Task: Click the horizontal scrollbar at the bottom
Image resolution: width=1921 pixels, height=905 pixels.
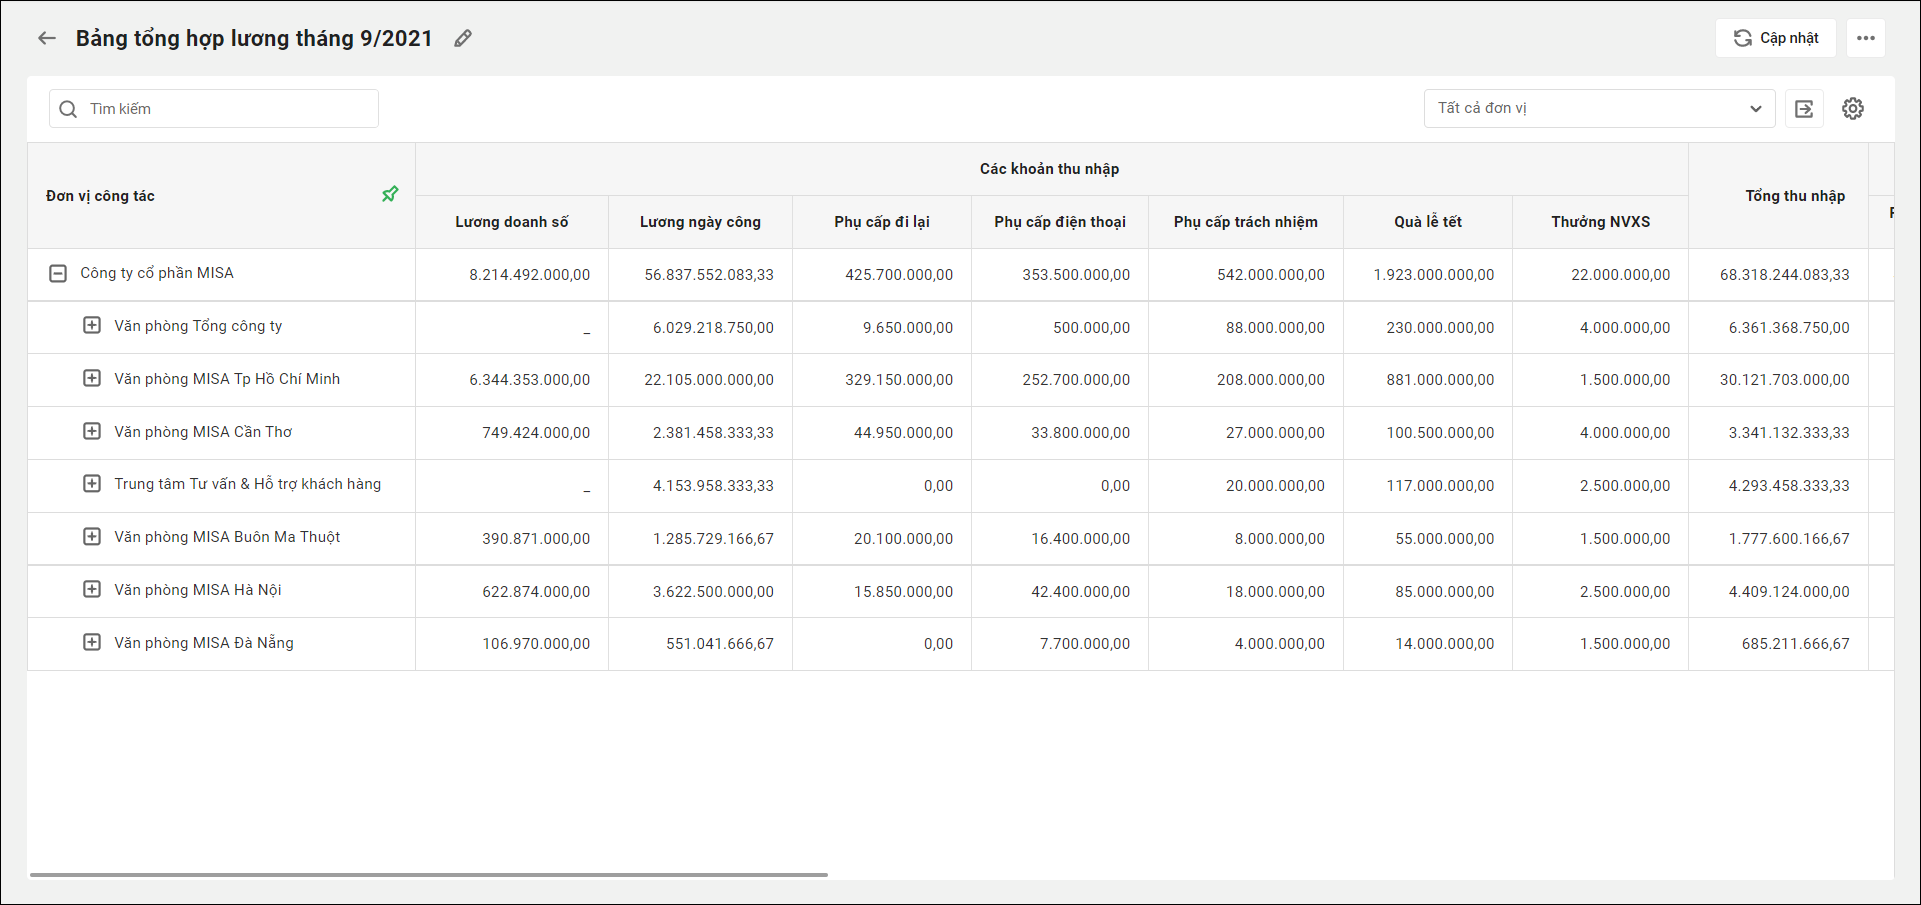Action: (x=428, y=875)
